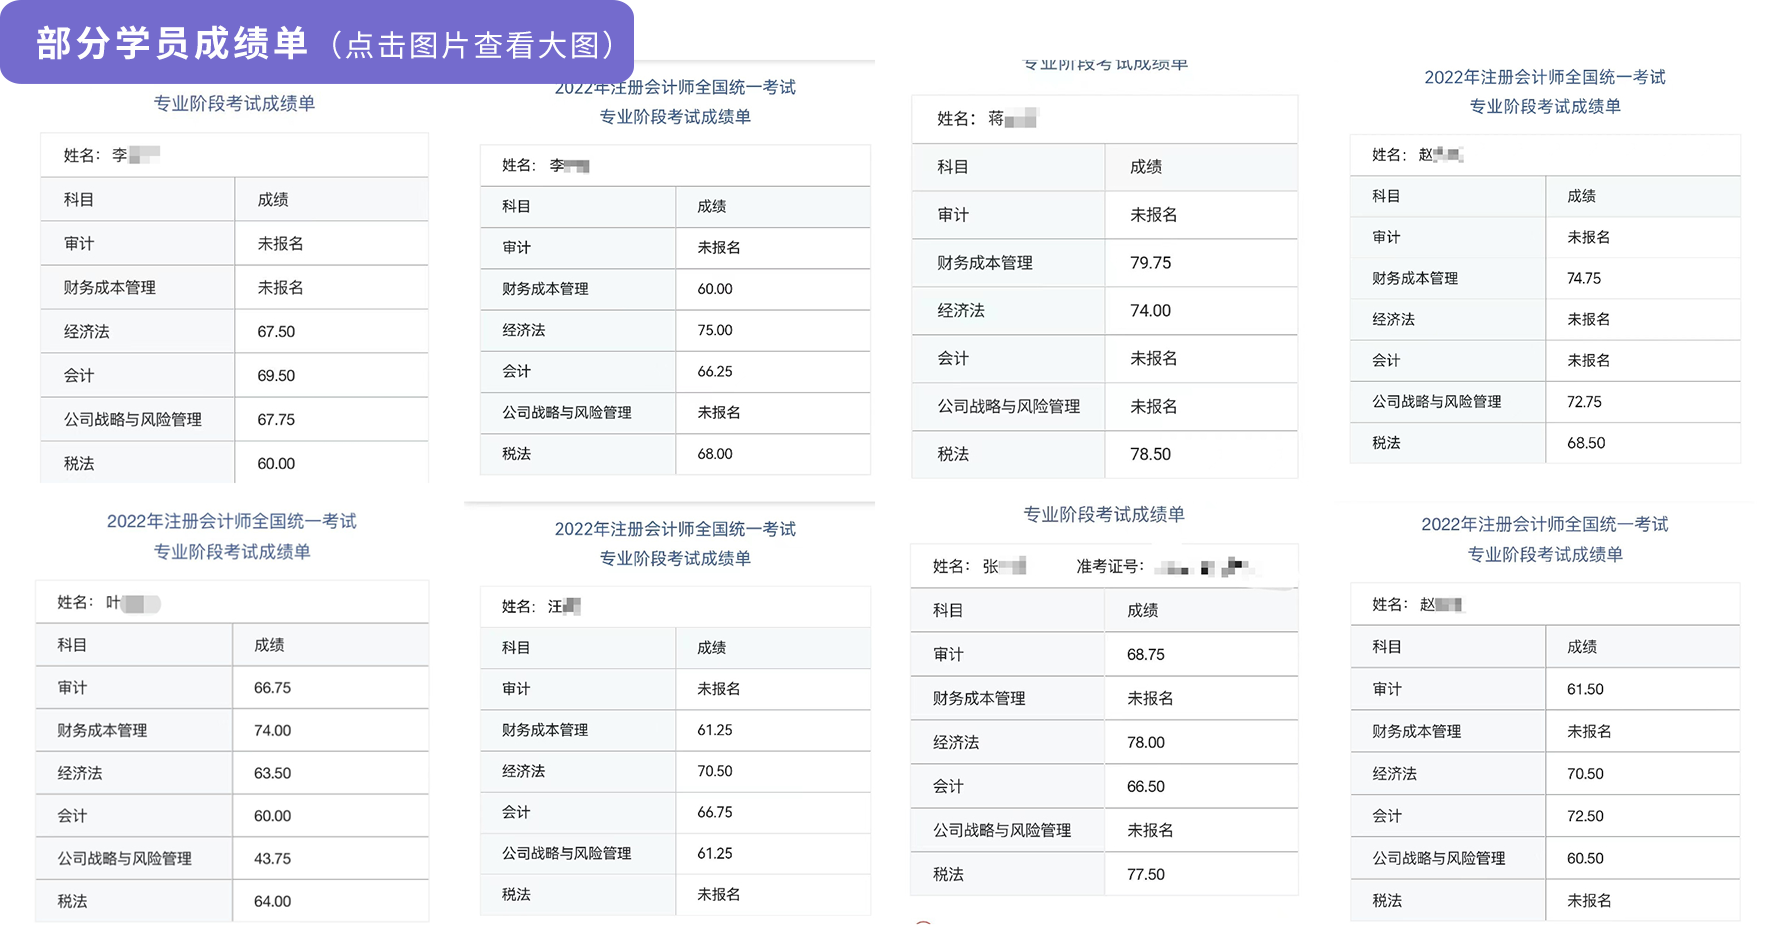Open student 汪's transcript image

coord(675,720)
